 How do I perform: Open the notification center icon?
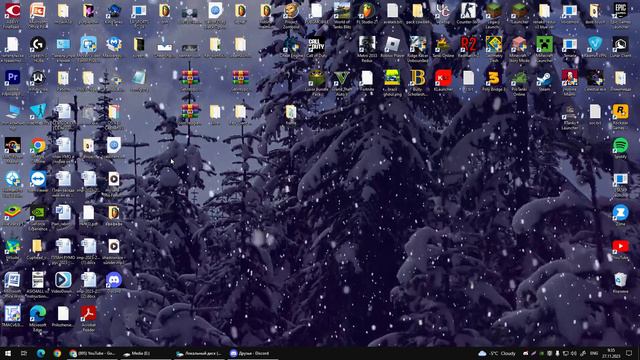tap(629, 353)
